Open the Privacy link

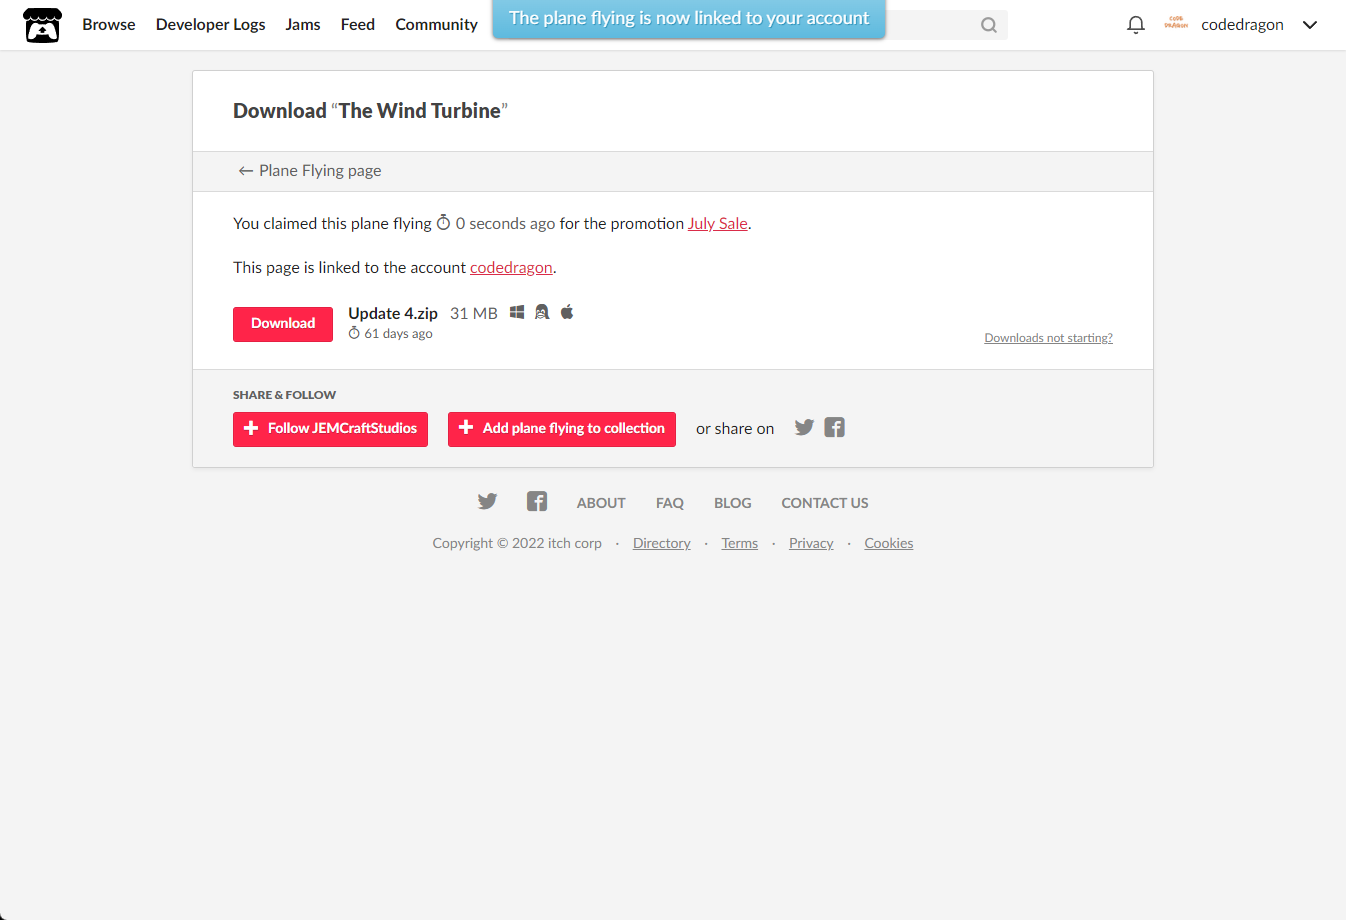point(811,543)
